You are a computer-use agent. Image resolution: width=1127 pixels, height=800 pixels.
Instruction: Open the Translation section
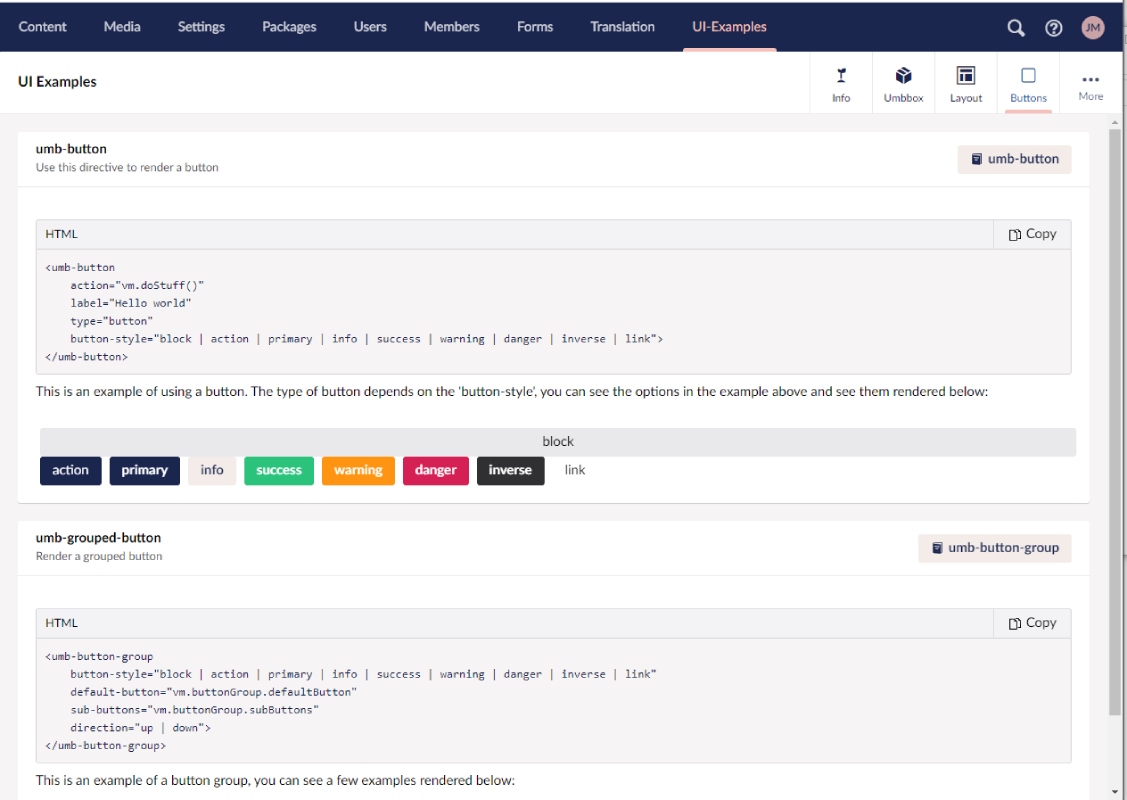(622, 27)
